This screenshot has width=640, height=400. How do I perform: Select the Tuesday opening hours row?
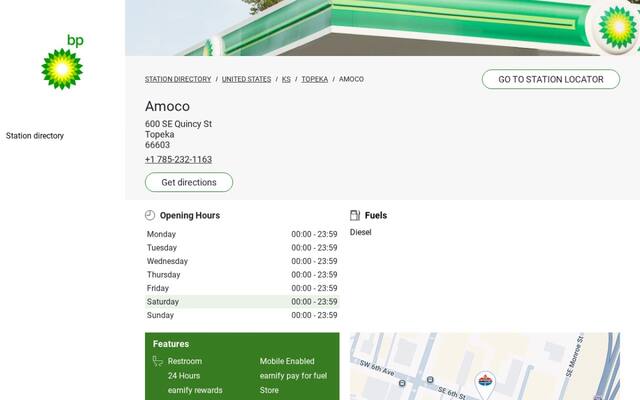pos(242,248)
